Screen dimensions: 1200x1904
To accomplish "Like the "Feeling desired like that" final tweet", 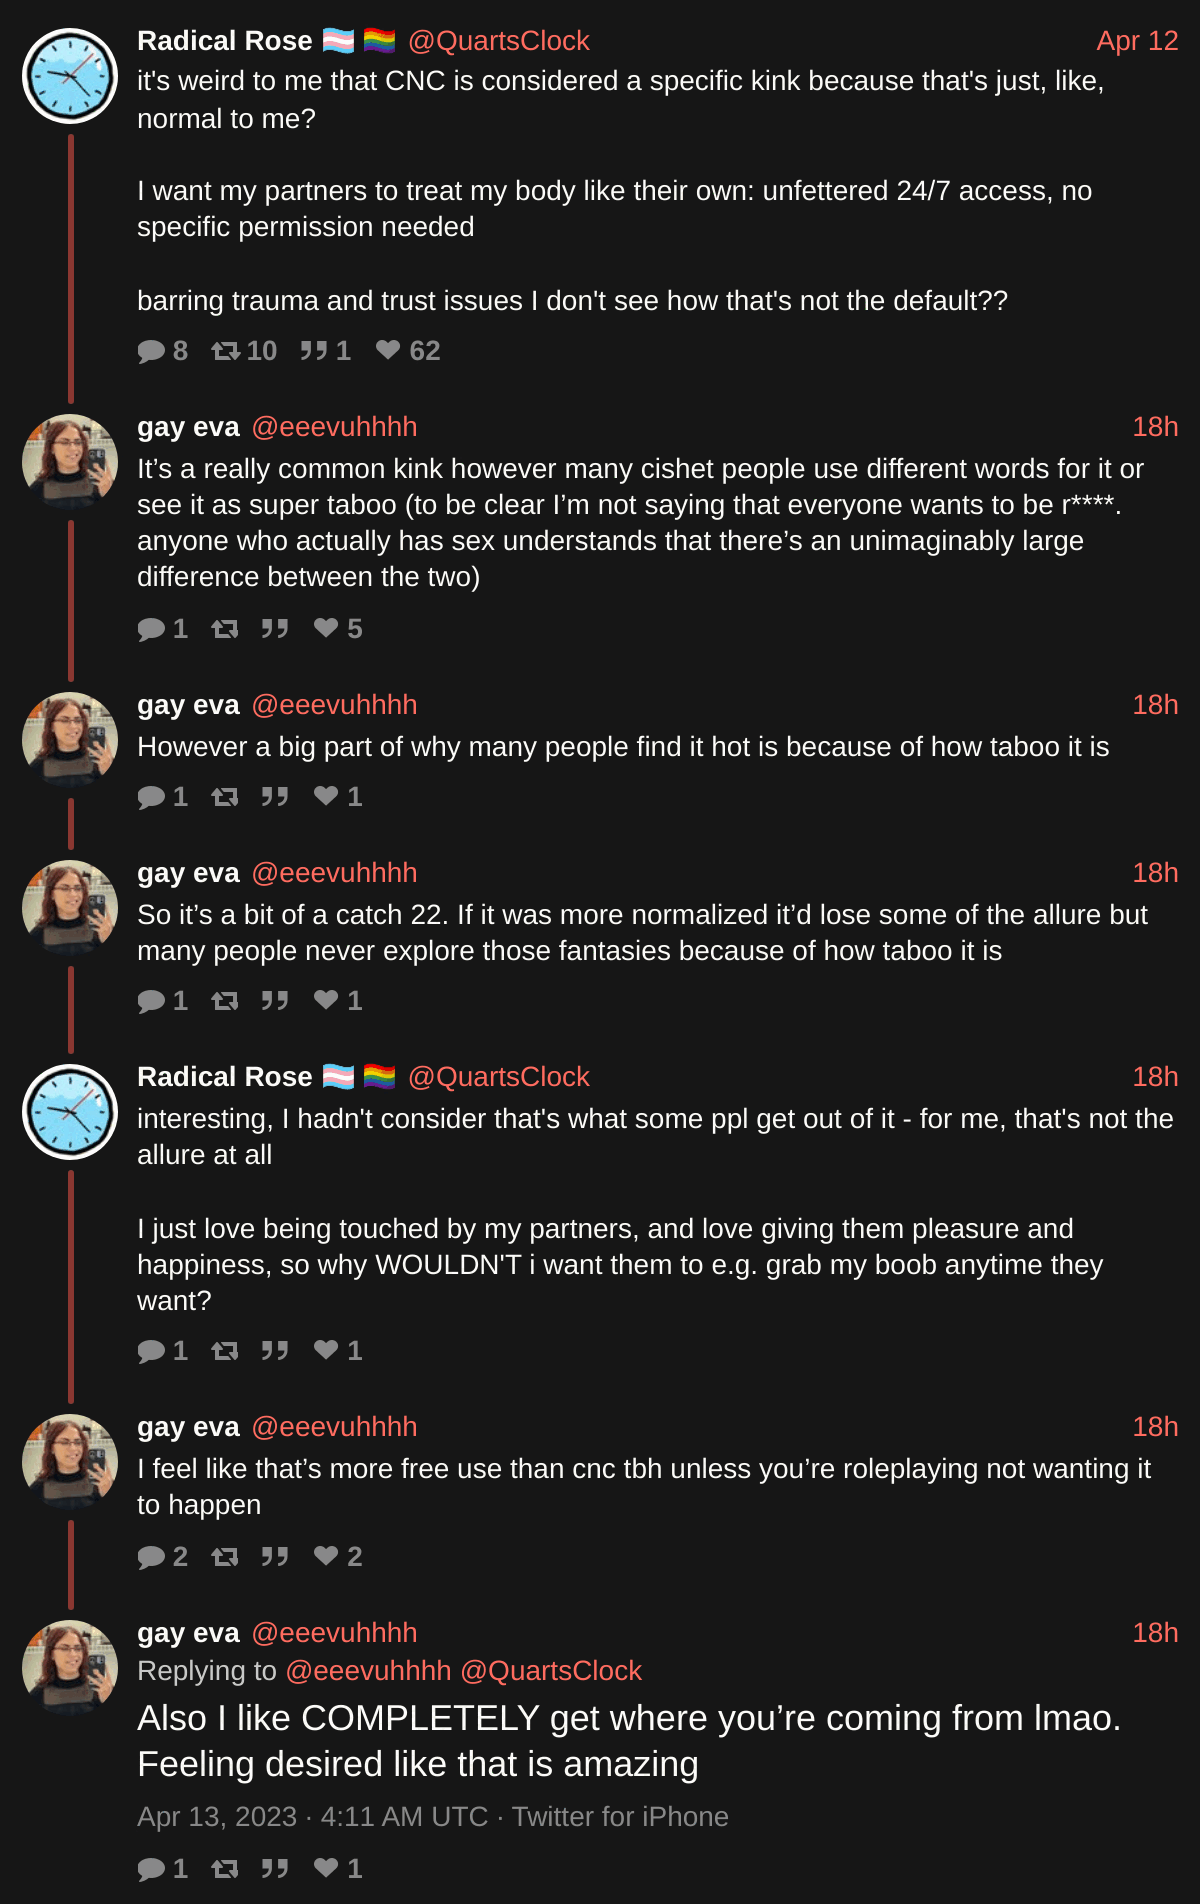I will pyautogui.click(x=326, y=1868).
